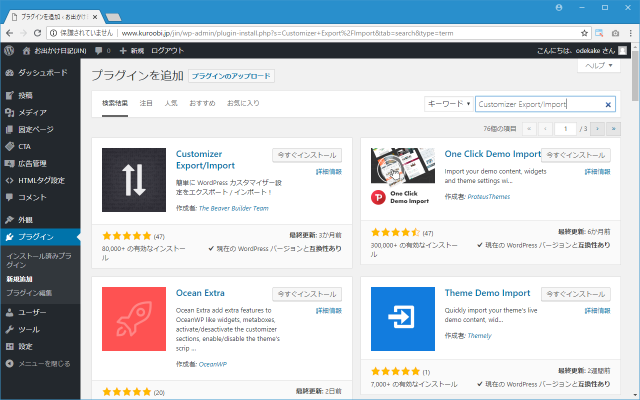Open the comments bubble icon in admin bar
Viewport: 640px width, 400px height.
(101, 50)
